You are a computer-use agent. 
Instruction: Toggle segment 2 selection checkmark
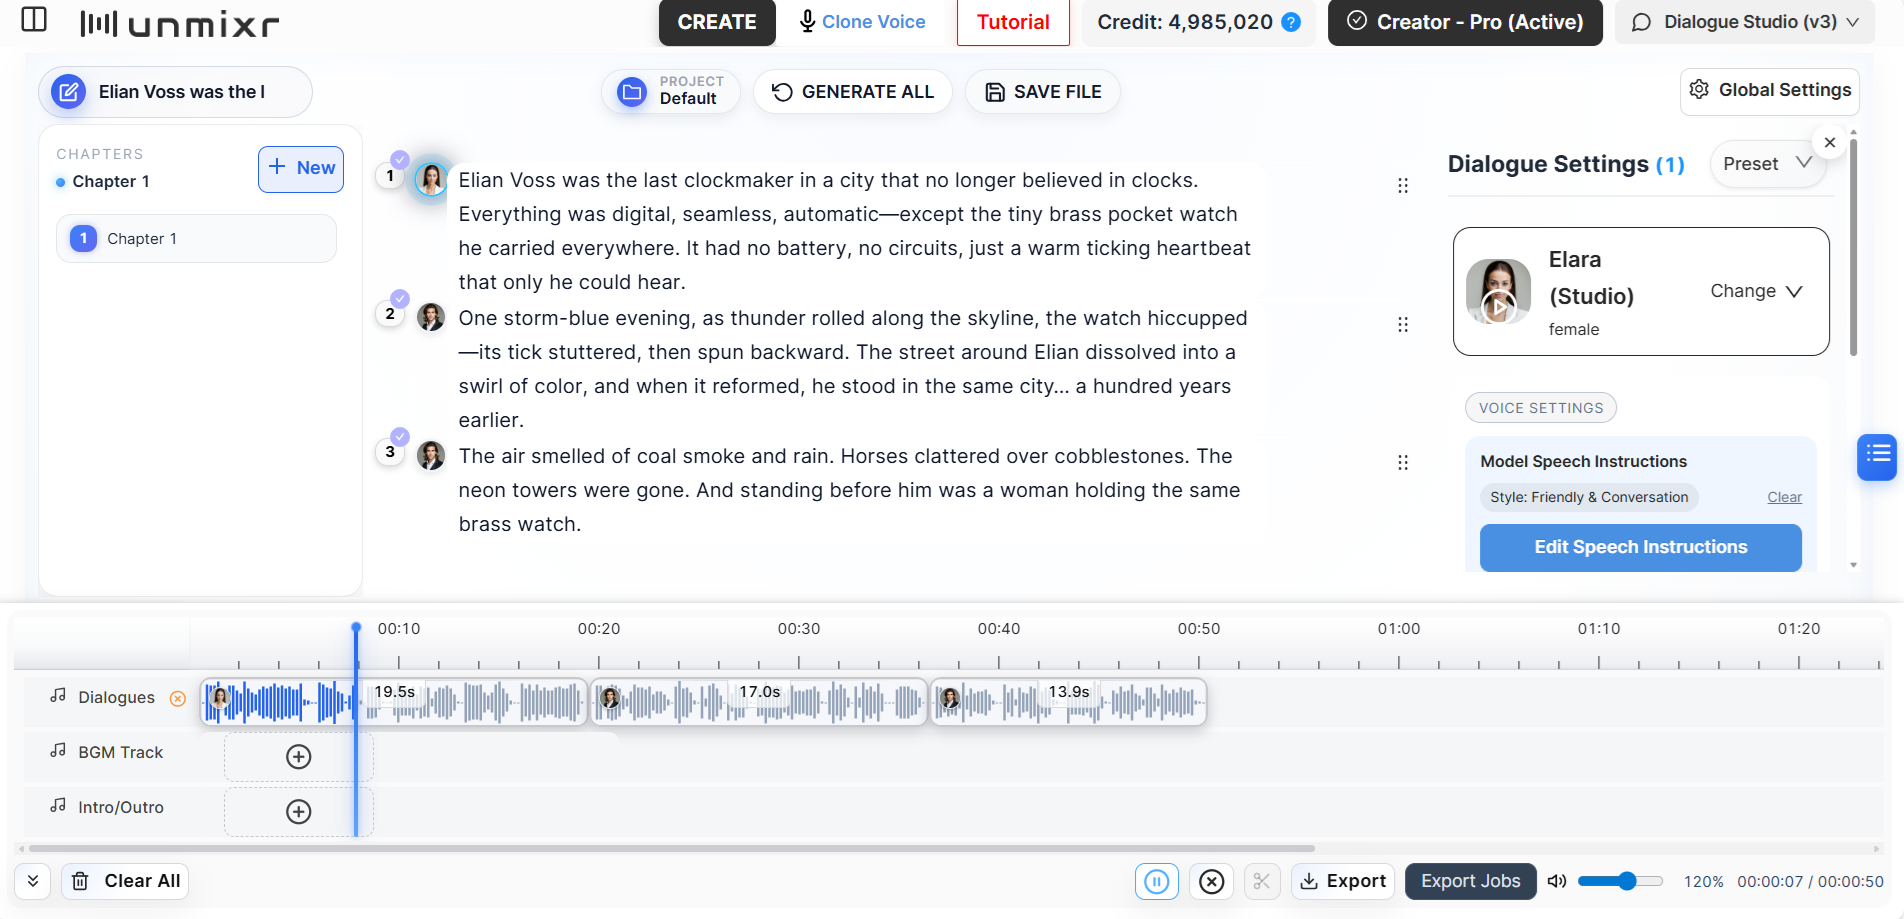[400, 298]
